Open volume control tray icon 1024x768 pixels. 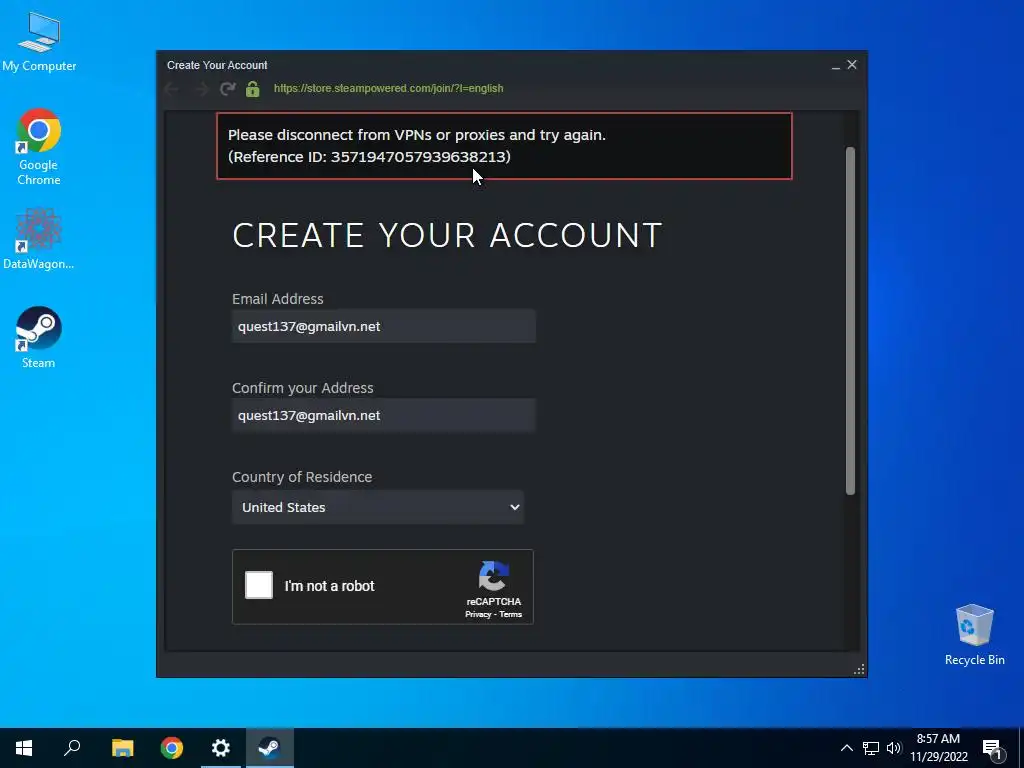893,748
